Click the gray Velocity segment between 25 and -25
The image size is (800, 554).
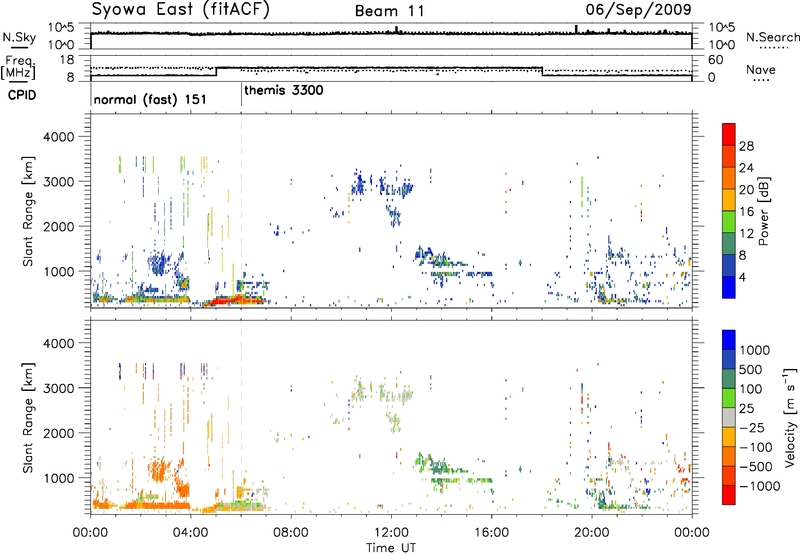pos(729,417)
